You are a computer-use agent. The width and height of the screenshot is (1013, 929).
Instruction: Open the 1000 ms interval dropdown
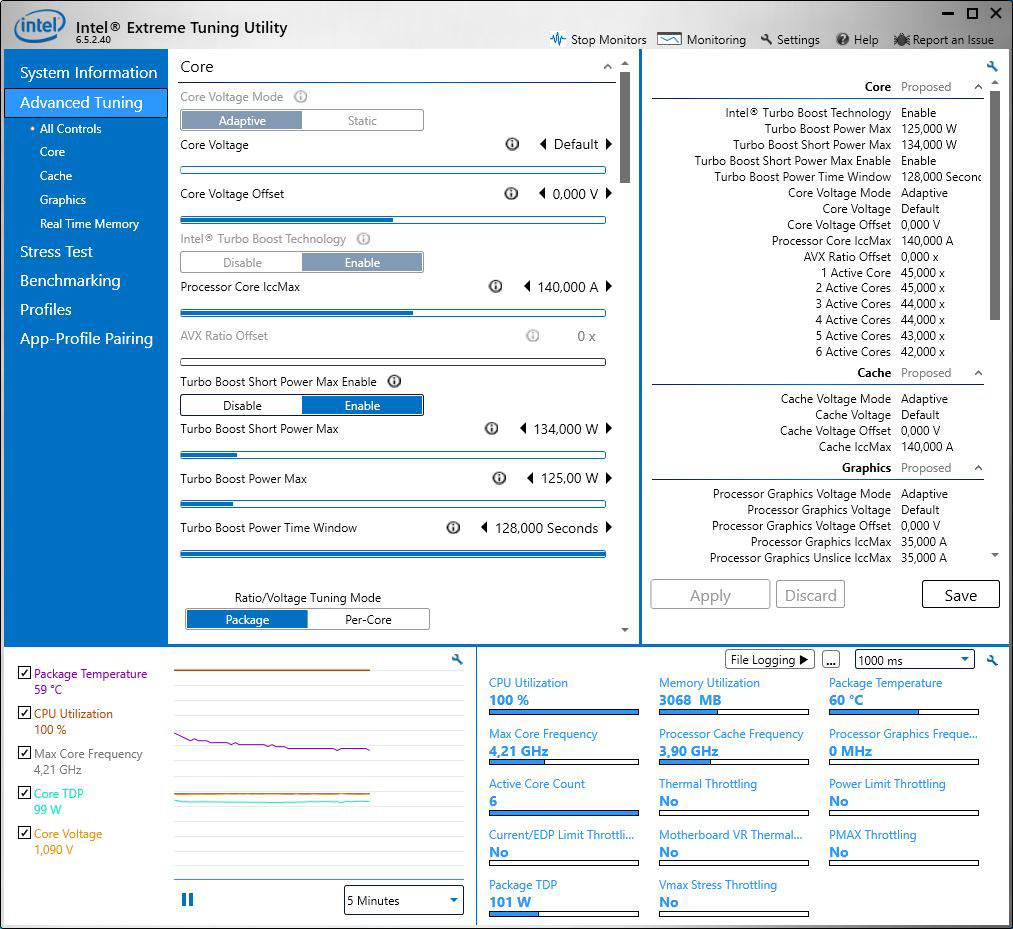[914, 660]
